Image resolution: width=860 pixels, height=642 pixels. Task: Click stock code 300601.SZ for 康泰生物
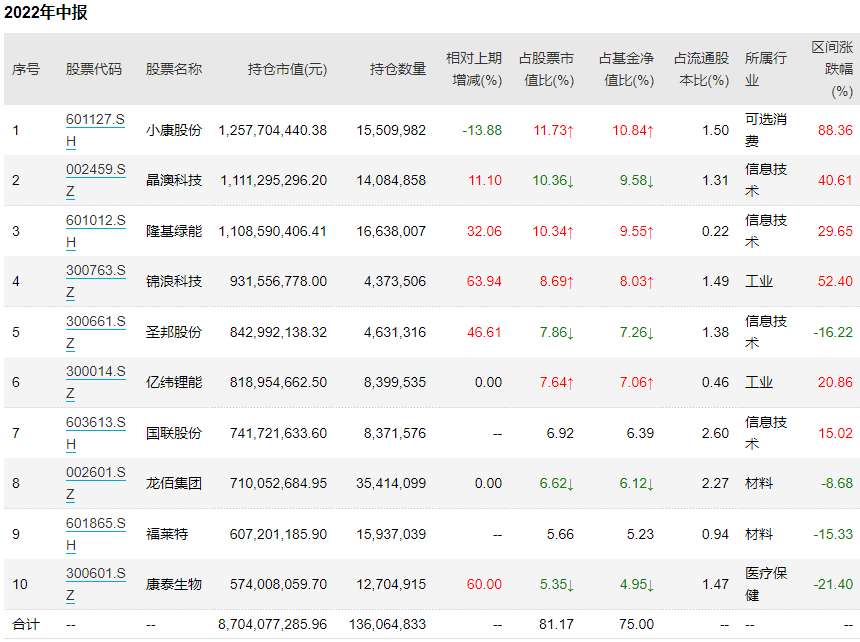tap(95, 574)
